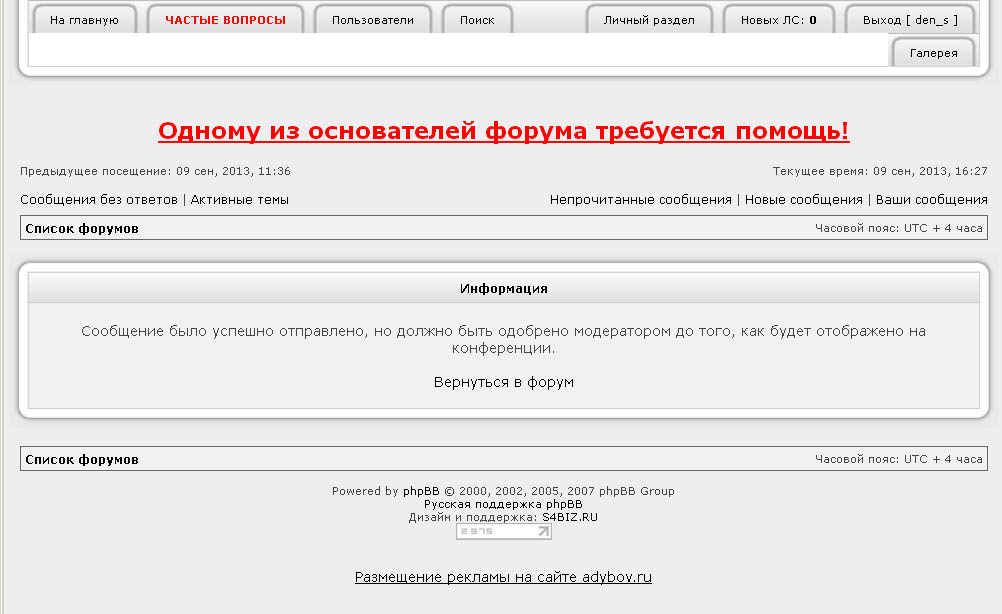Open the Личный раздел tab
Image resolution: width=1002 pixels, height=614 pixels.
coord(648,20)
